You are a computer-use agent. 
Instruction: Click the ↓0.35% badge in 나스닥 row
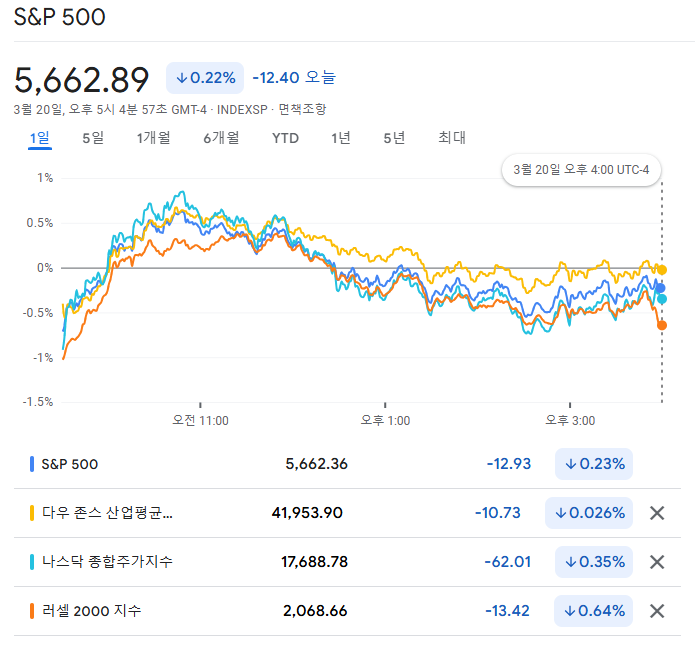594,562
